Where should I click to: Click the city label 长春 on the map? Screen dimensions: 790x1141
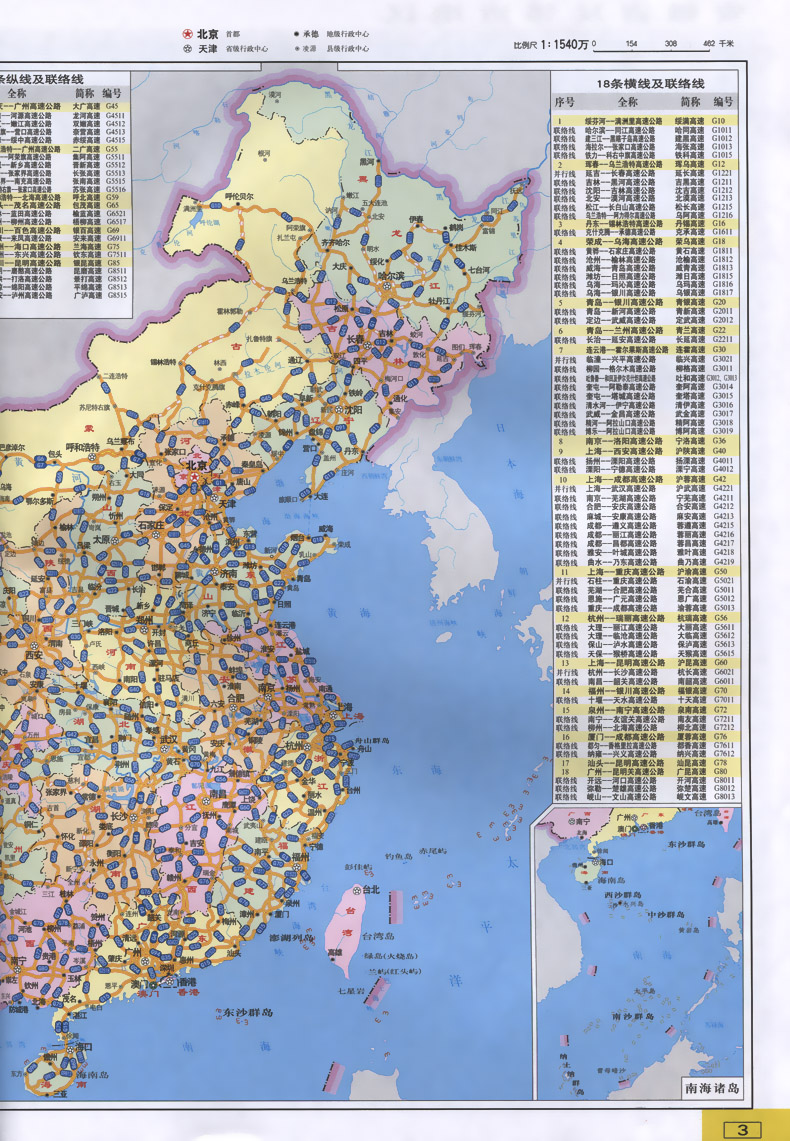click(355, 339)
